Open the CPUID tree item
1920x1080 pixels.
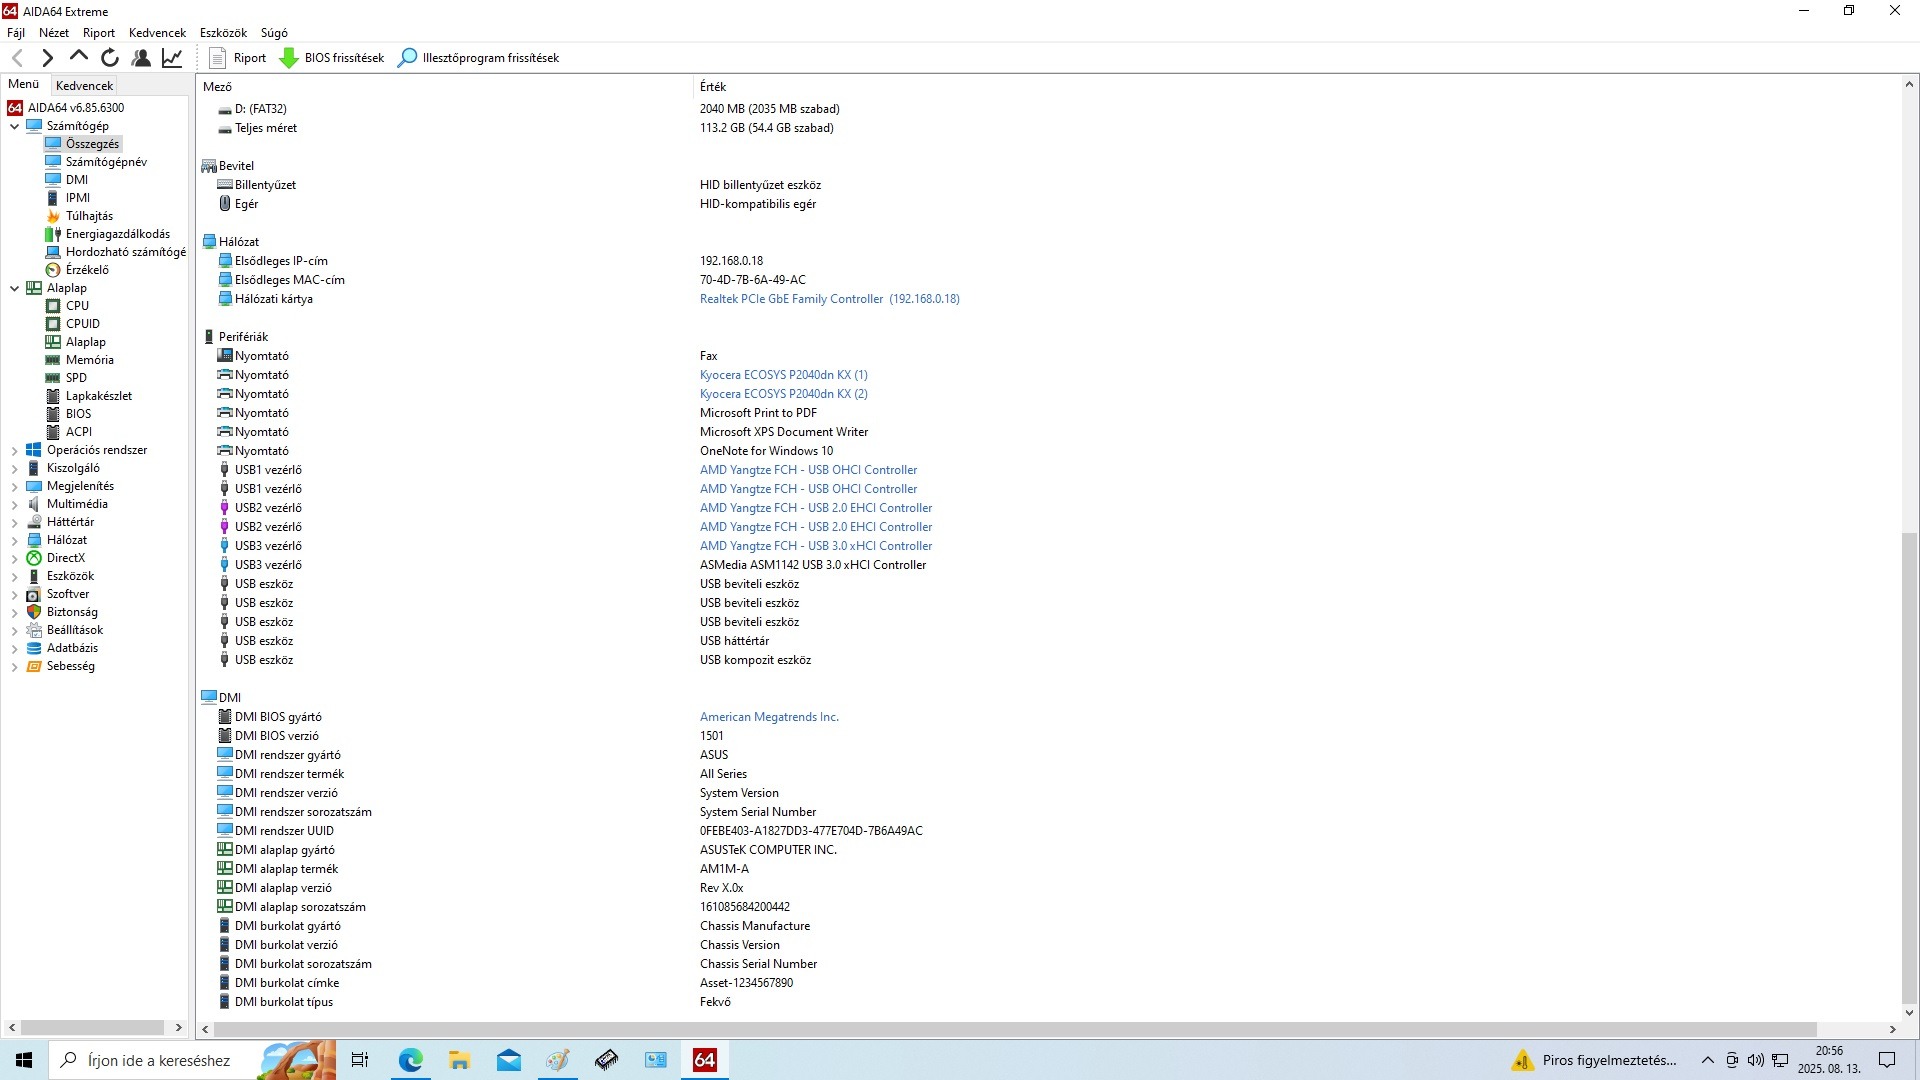point(82,324)
